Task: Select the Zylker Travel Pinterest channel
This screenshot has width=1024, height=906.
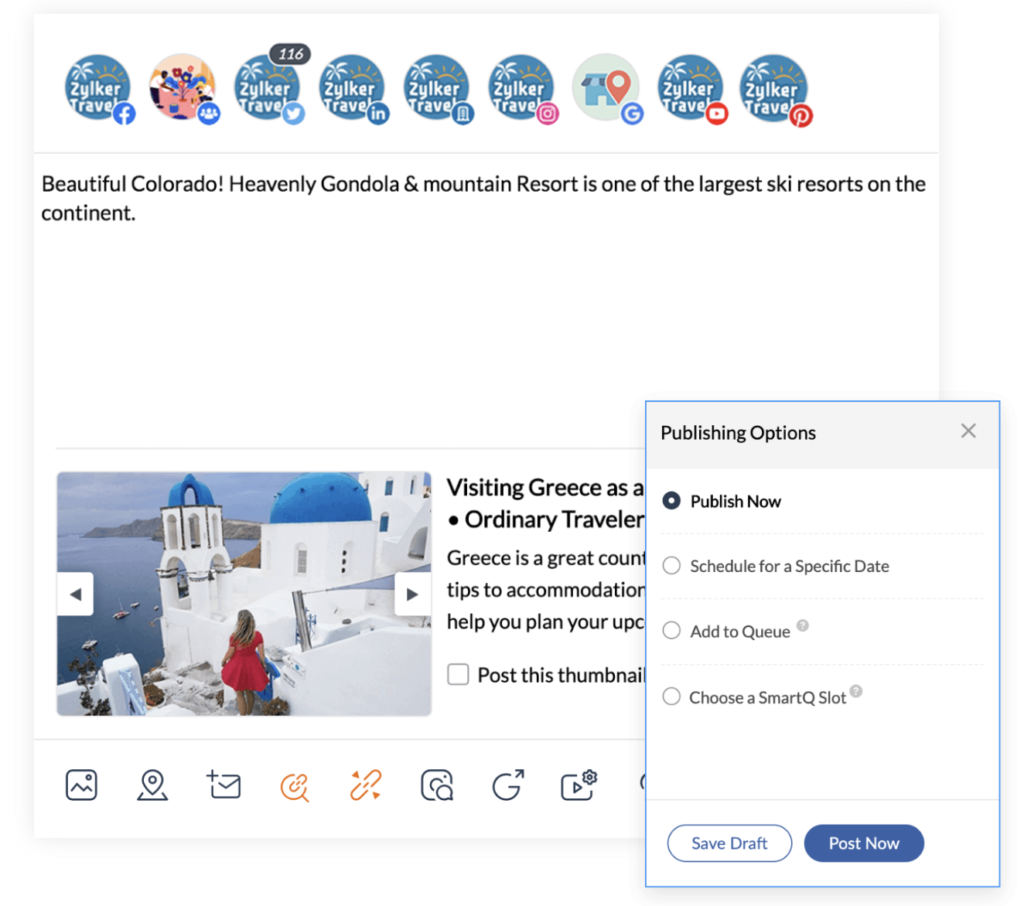Action: 775,89
